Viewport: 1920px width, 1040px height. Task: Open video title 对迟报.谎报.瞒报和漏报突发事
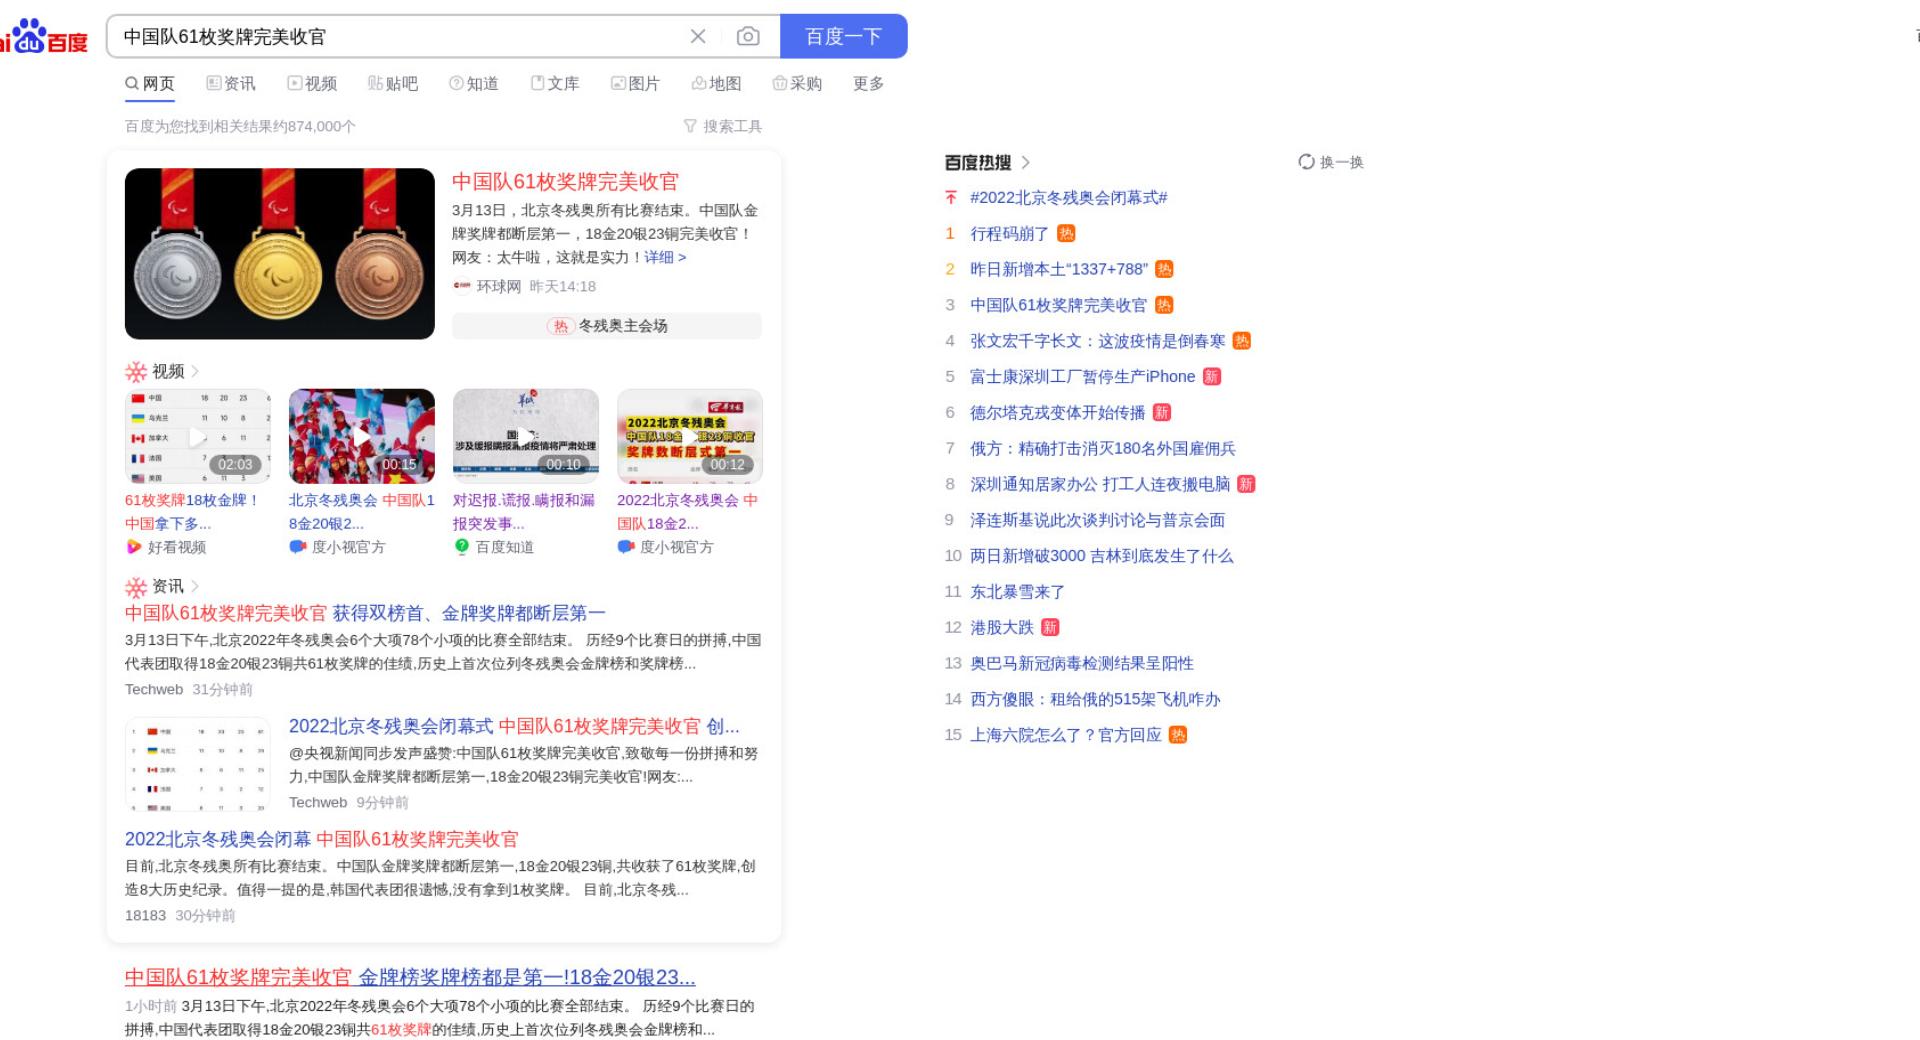pyautogui.click(x=524, y=512)
